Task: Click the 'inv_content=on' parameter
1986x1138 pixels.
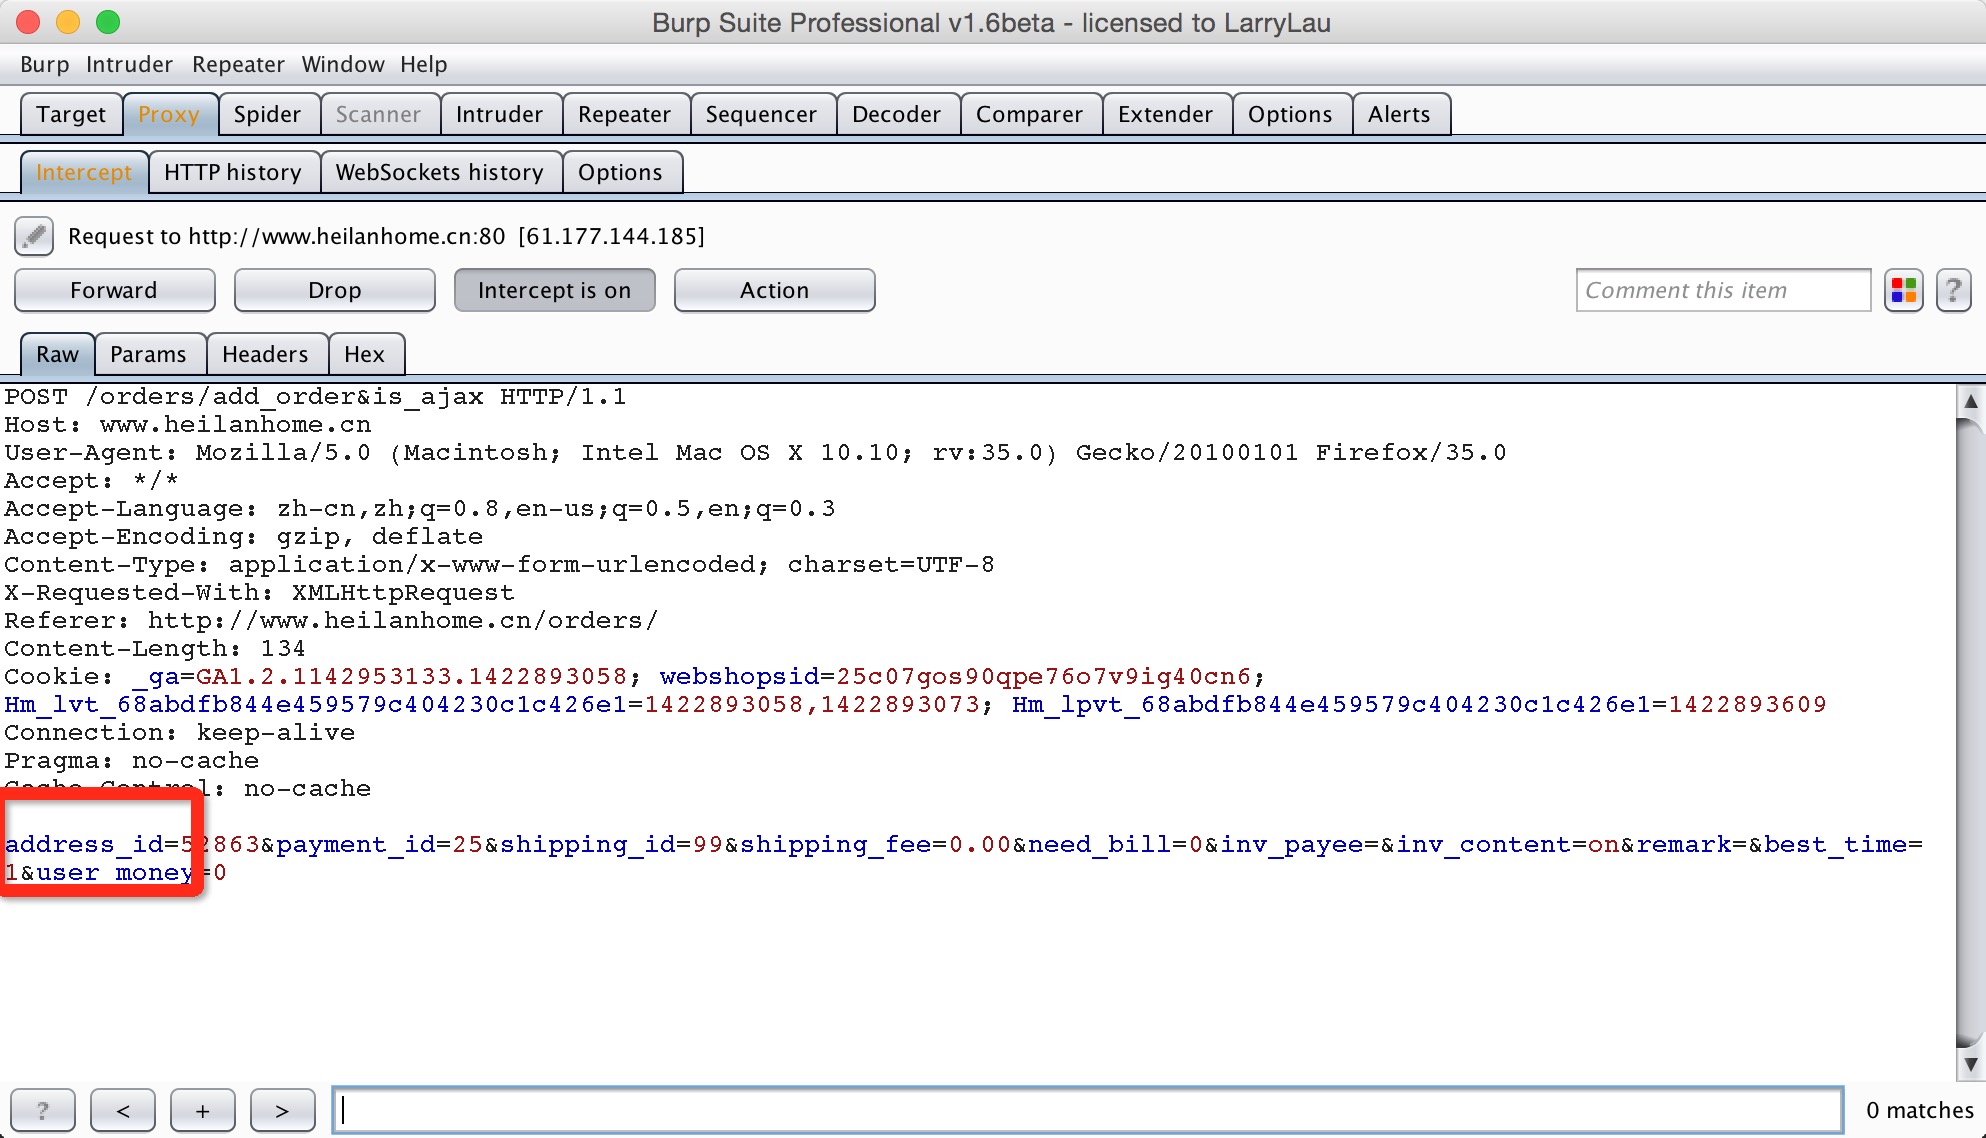Action: tap(1508, 845)
